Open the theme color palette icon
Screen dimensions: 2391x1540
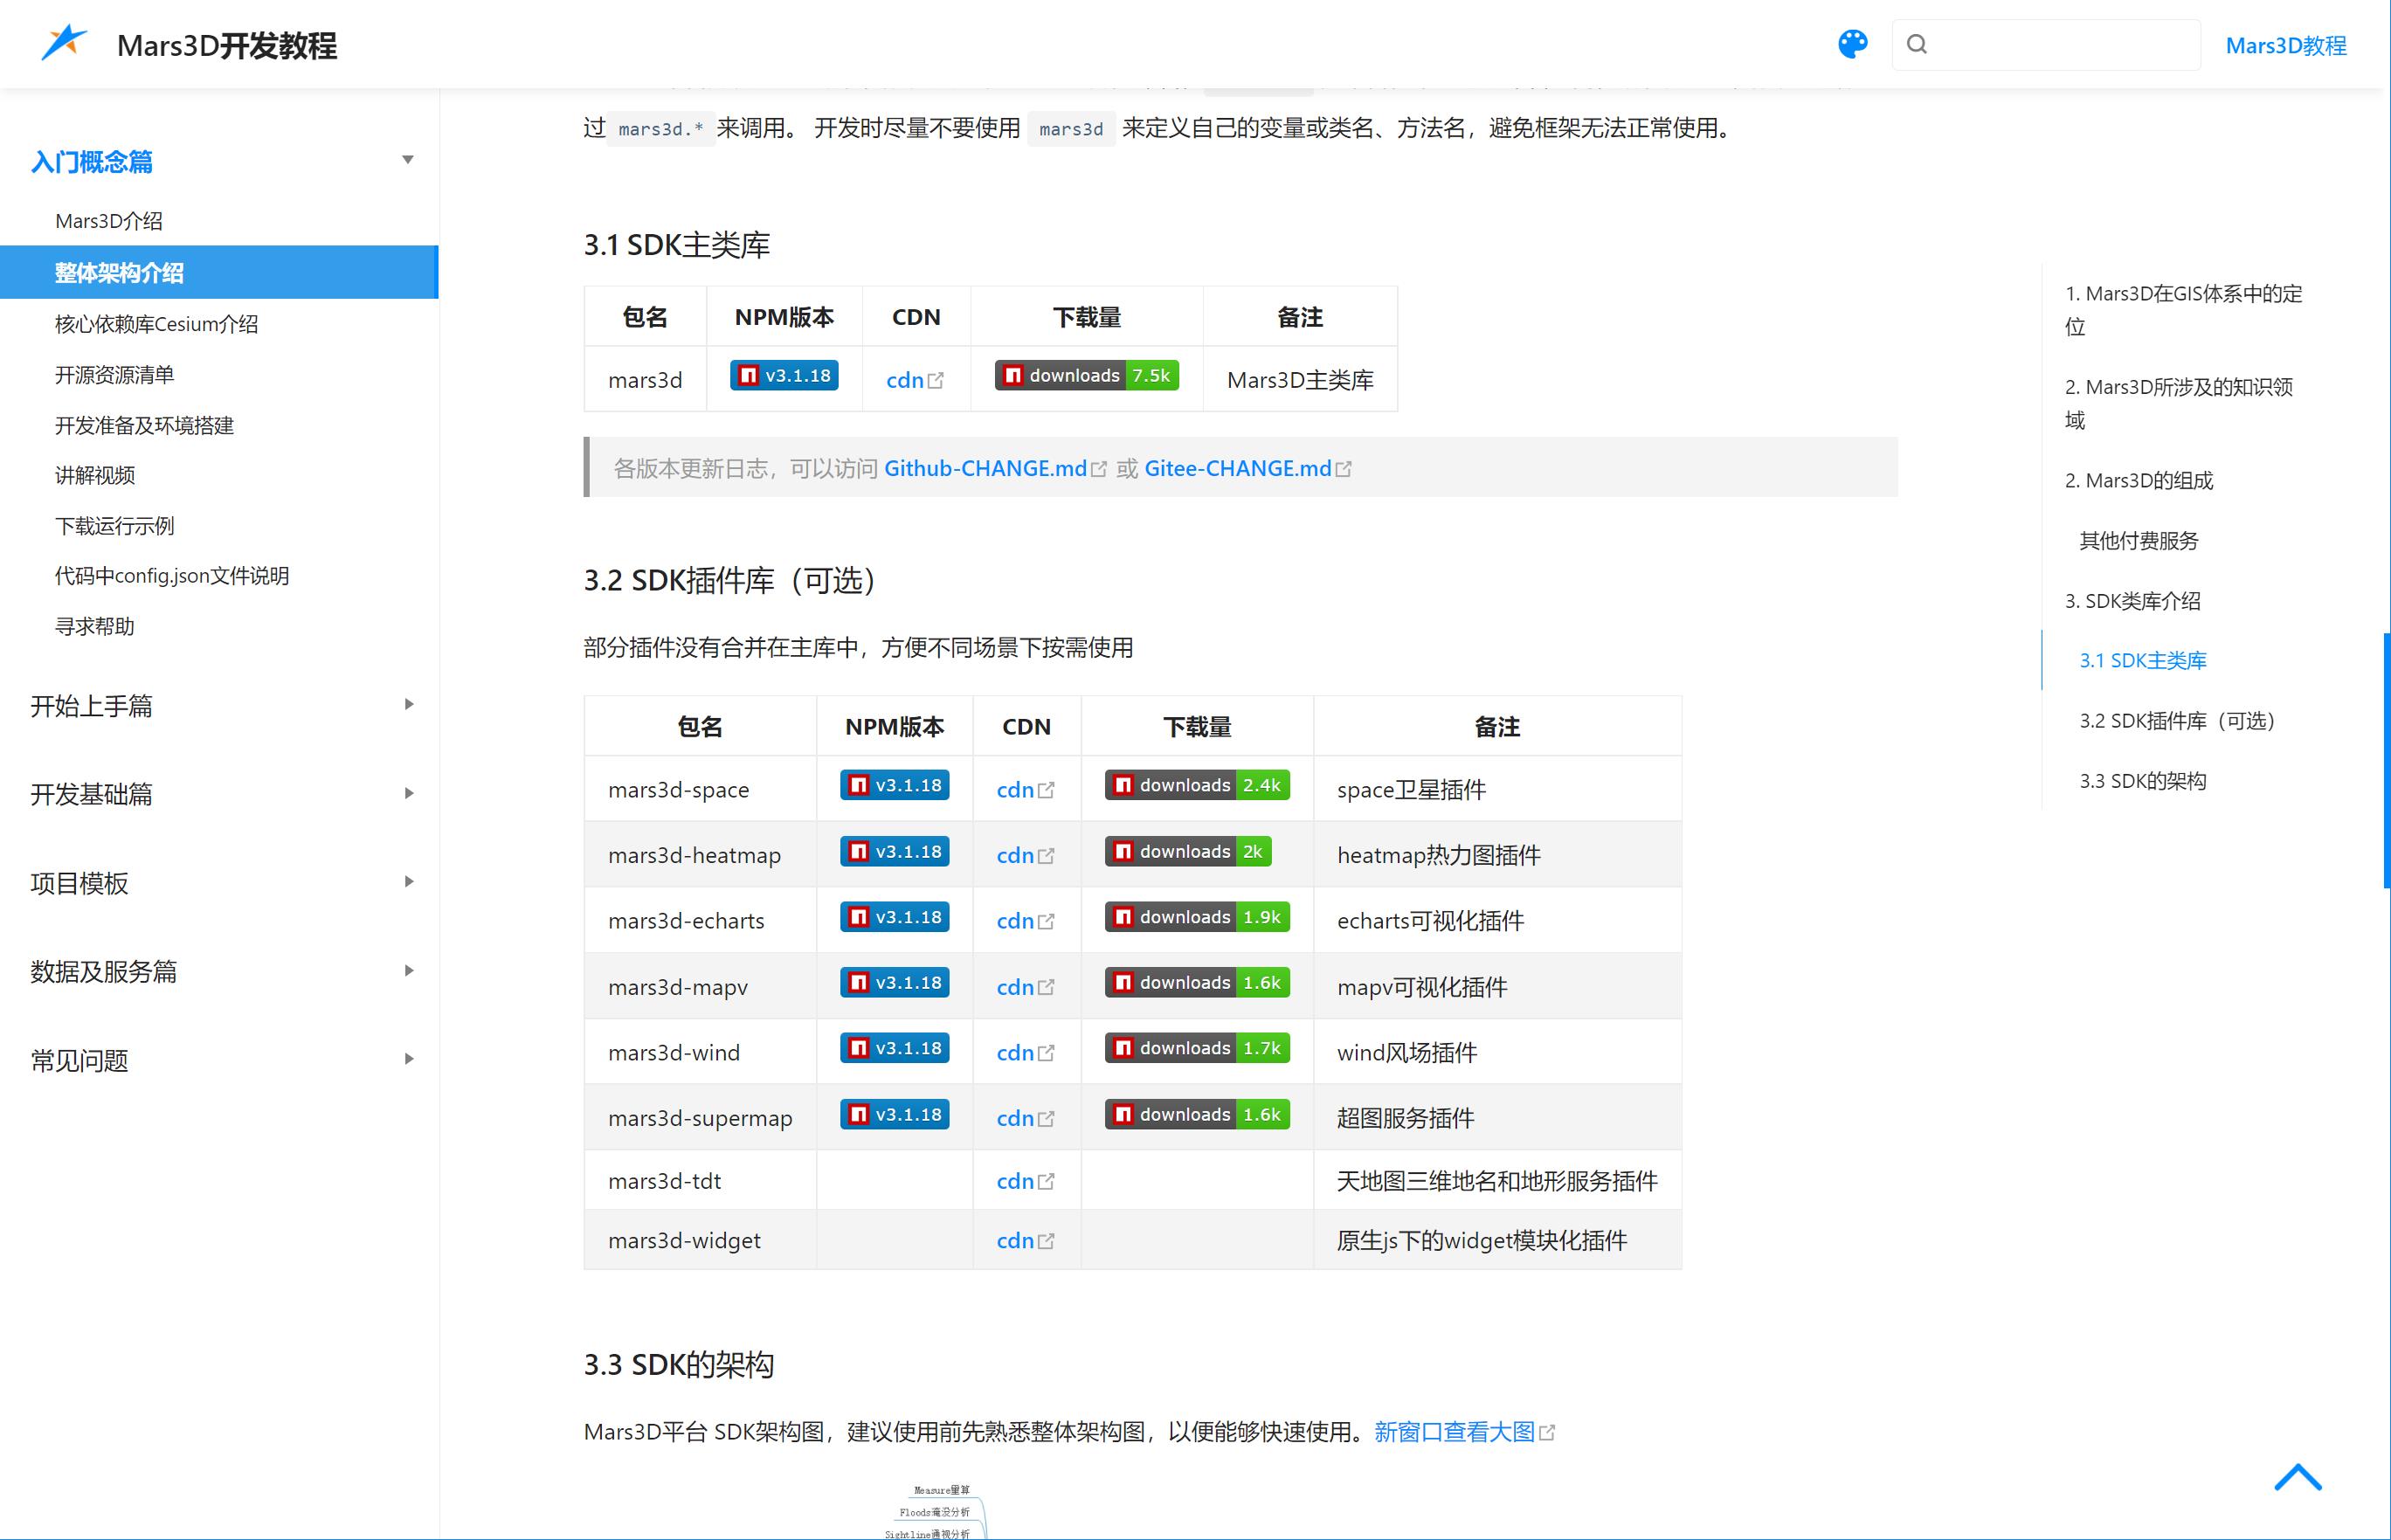tap(1852, 44)
